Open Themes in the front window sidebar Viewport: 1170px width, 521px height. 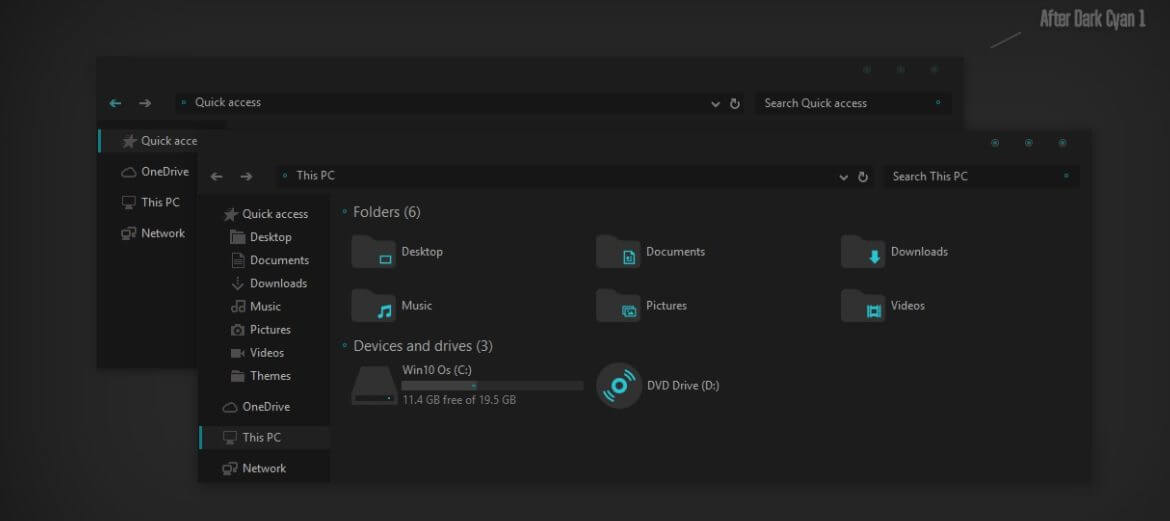[260, 376]
